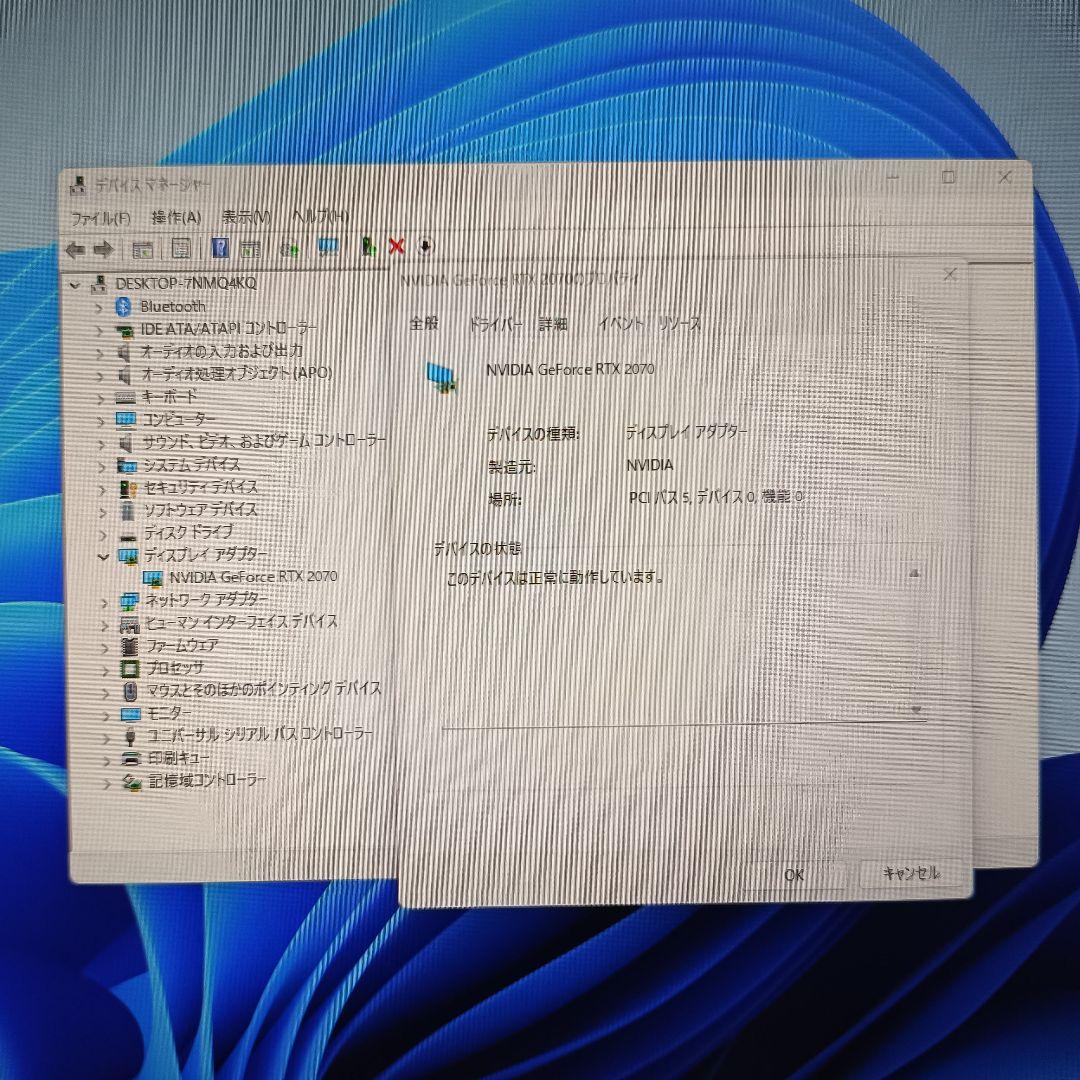The height and width of the screenshot is (1080, 1080).
Task: Select the モニター icon
Action: click(130, 714)
